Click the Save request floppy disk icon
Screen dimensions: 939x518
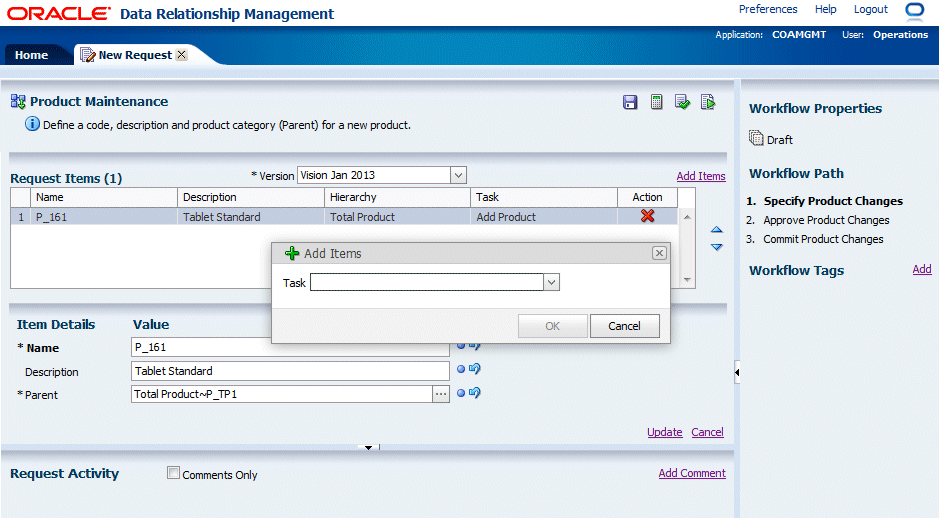pyautogui.click(x=630, y=102)
